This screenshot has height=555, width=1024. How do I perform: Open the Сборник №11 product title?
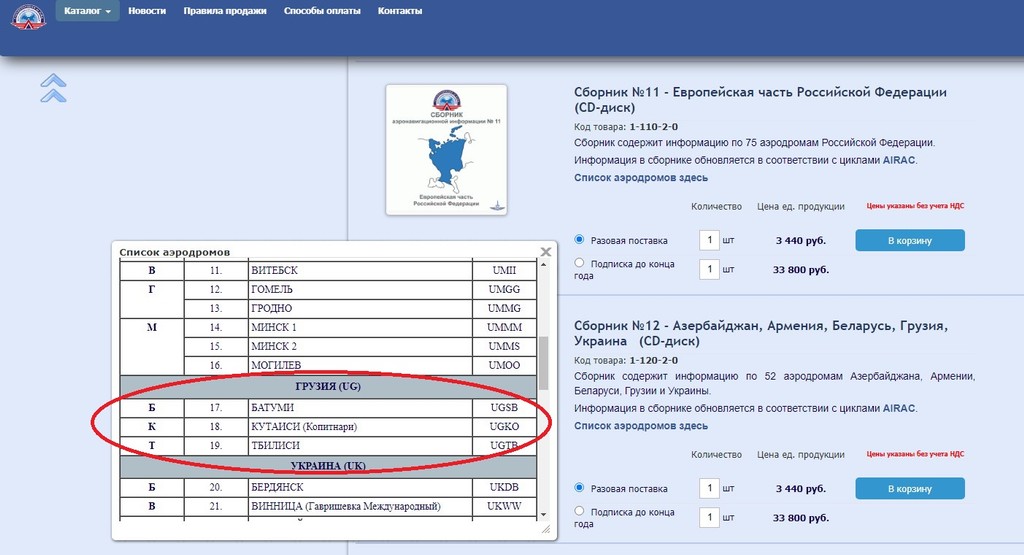tap(760, 100)
